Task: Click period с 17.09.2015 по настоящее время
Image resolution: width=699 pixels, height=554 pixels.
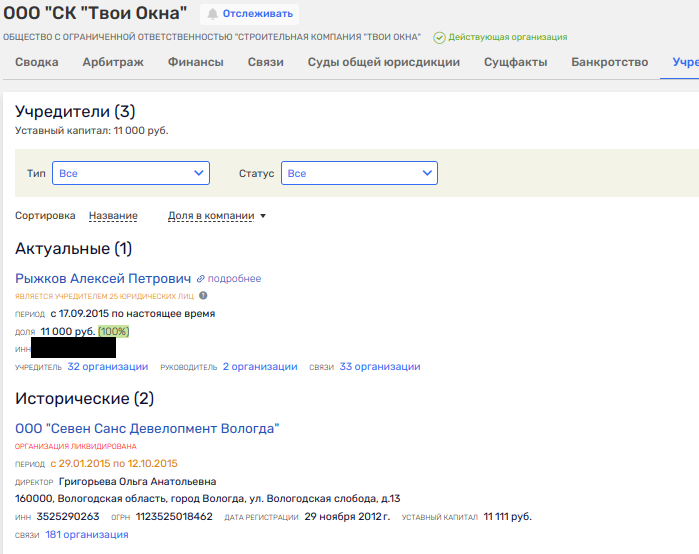Action: (x=133, y=314)
